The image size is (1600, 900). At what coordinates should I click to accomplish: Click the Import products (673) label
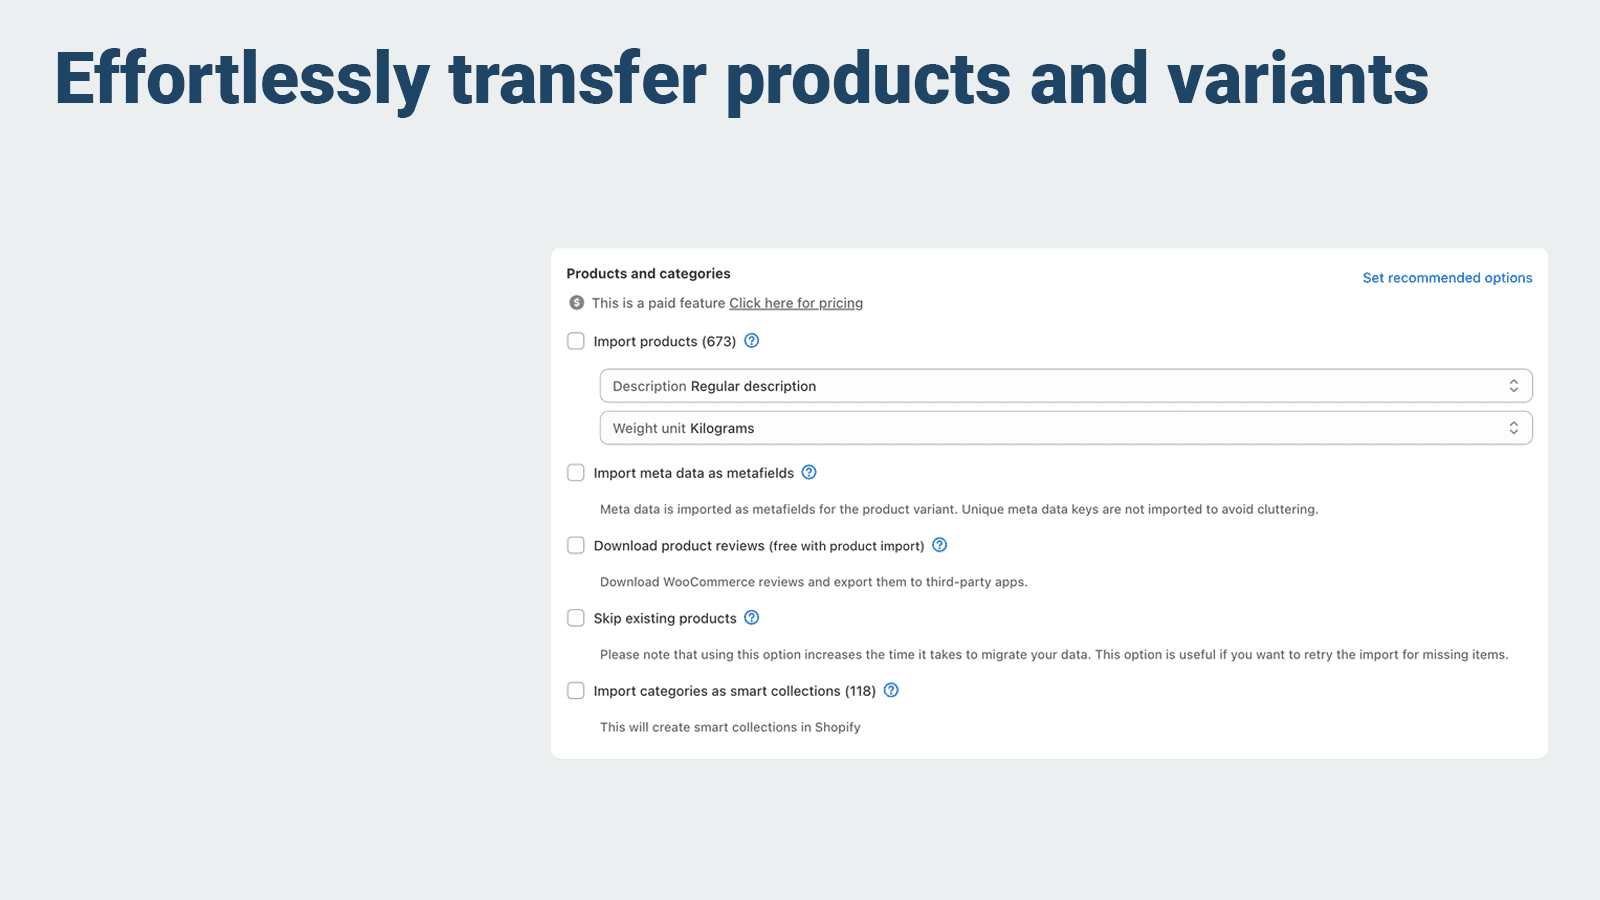(664, 342)
